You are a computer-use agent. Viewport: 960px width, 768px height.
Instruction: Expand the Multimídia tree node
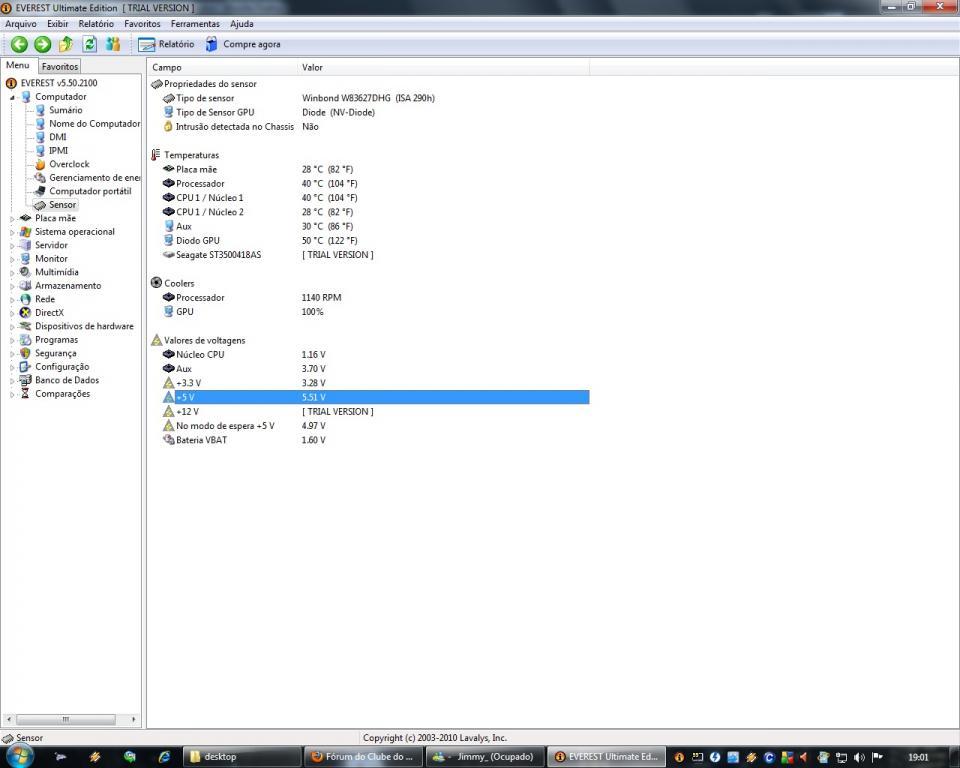(x=12, y=273)
